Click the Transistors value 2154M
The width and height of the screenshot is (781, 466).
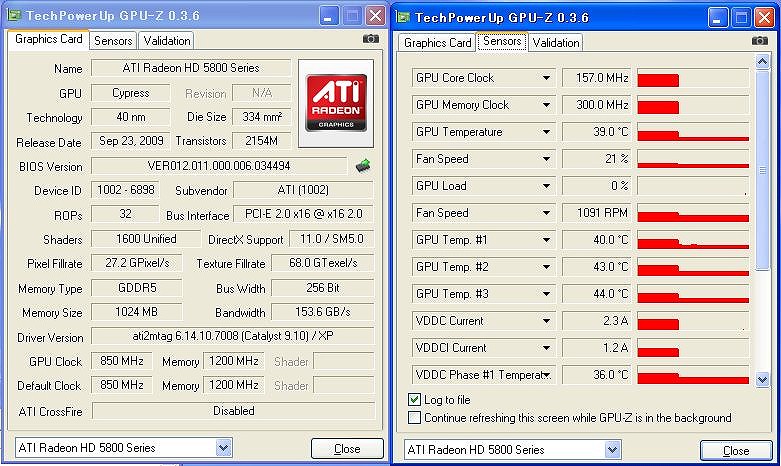tap(261, 141)
